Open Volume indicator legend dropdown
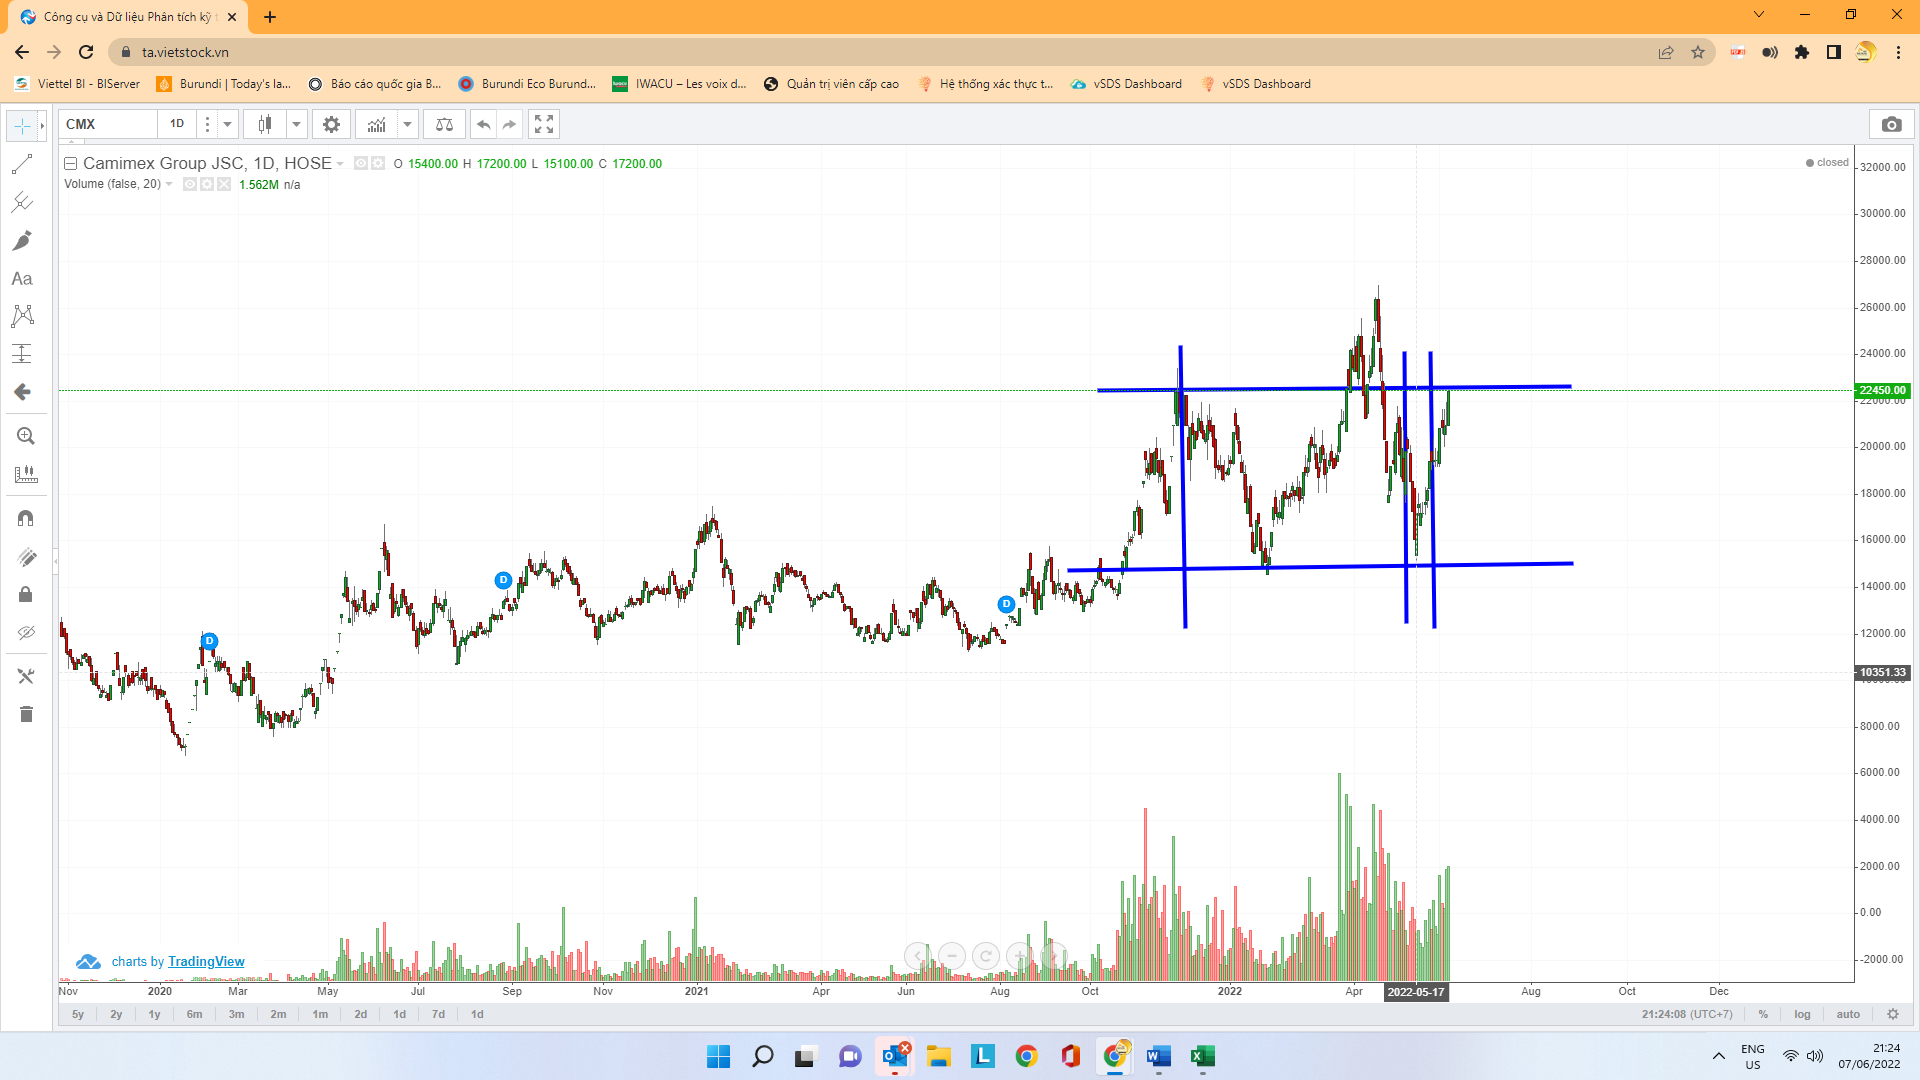Image resolution: width=1920 pixels, height=1080 pixels. tap(169, 184)
